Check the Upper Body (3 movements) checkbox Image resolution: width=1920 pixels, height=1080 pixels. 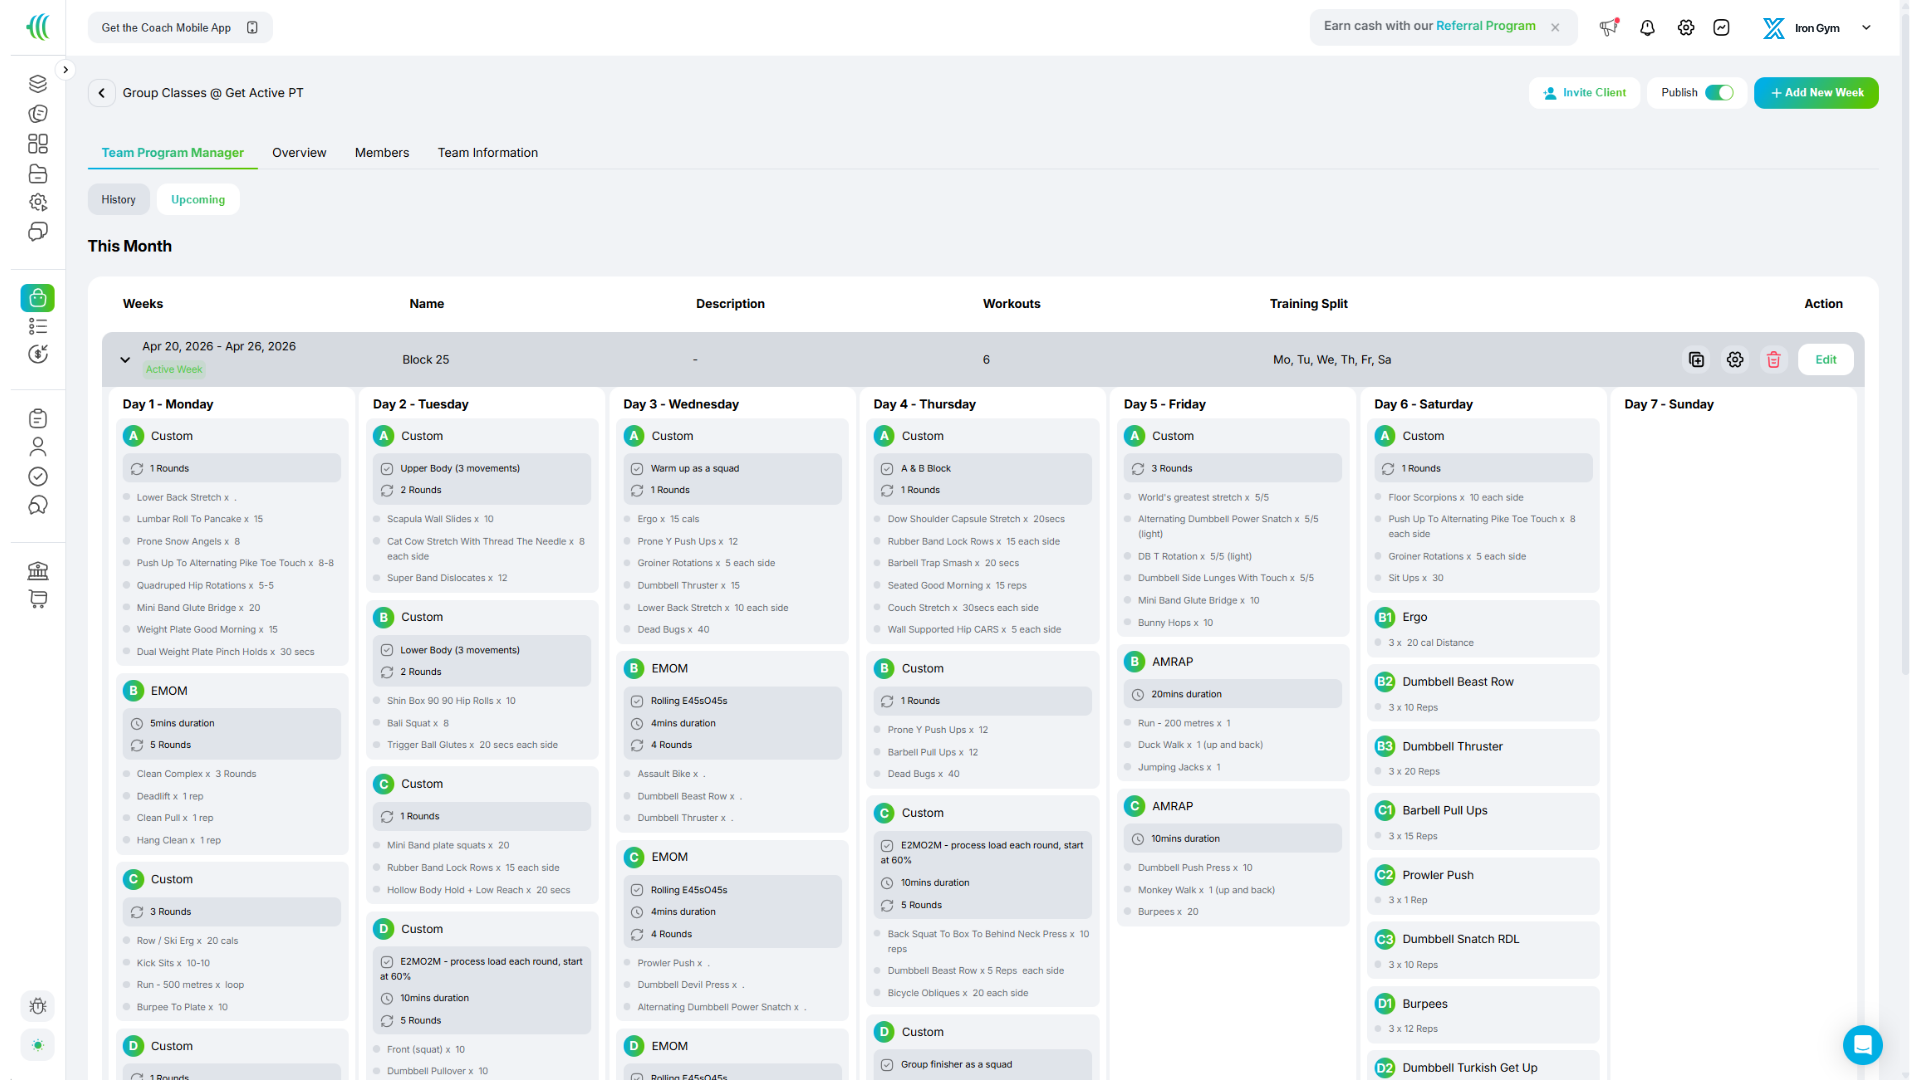(388, 468)
